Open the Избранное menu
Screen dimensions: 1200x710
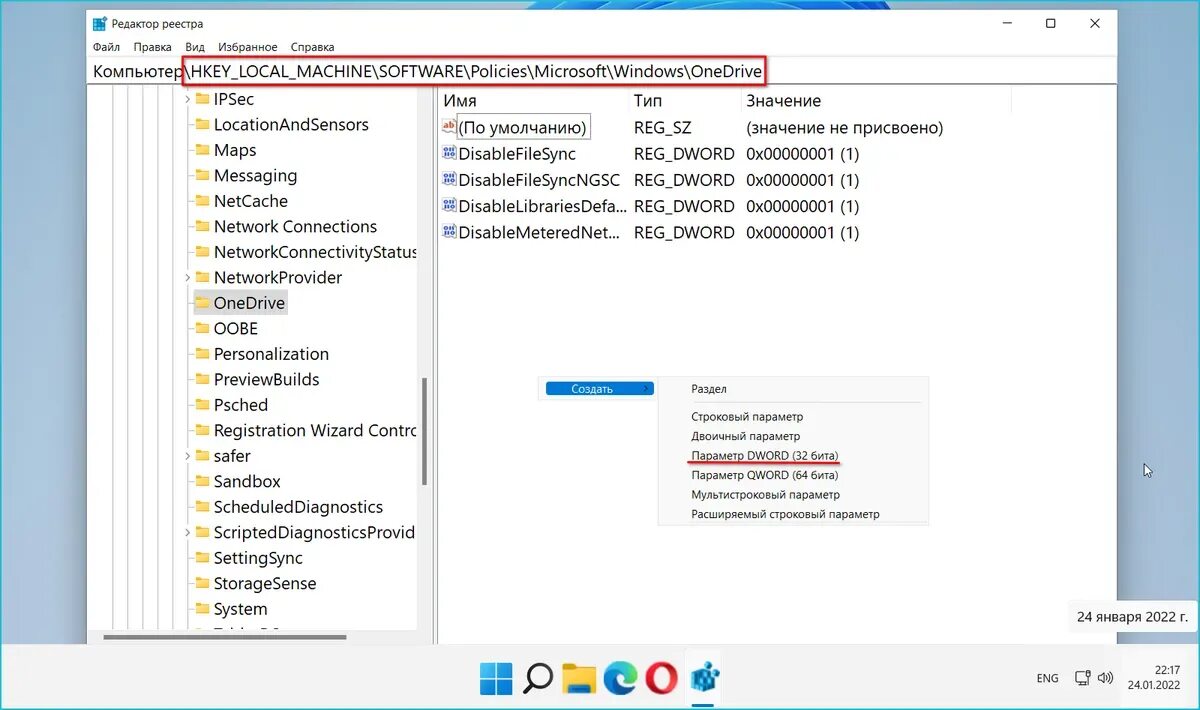tap(248, 47)
